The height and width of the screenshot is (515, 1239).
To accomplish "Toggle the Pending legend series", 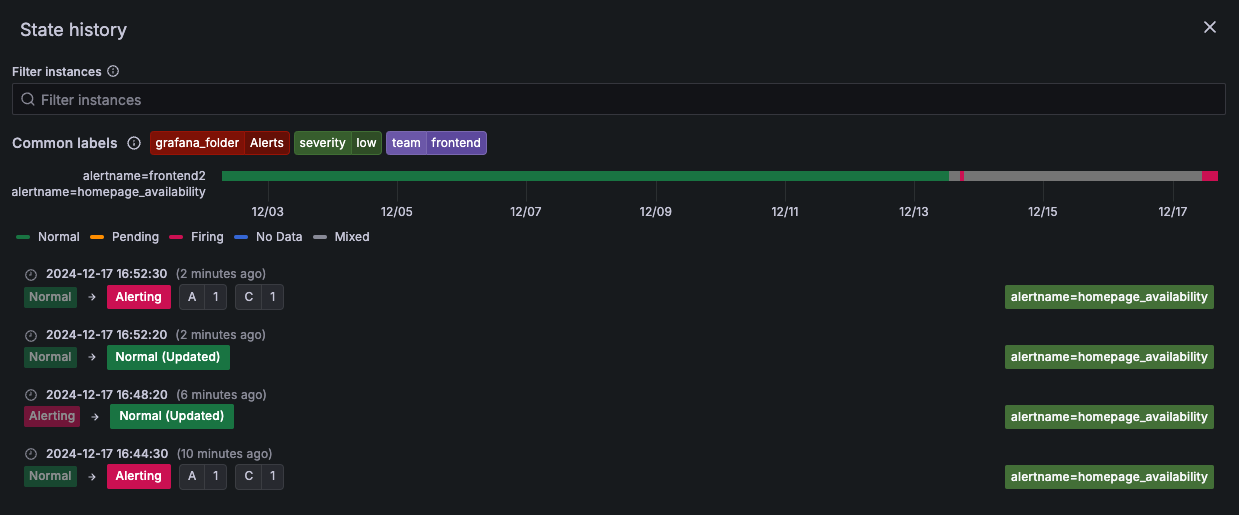I will (x=125, y=237).
